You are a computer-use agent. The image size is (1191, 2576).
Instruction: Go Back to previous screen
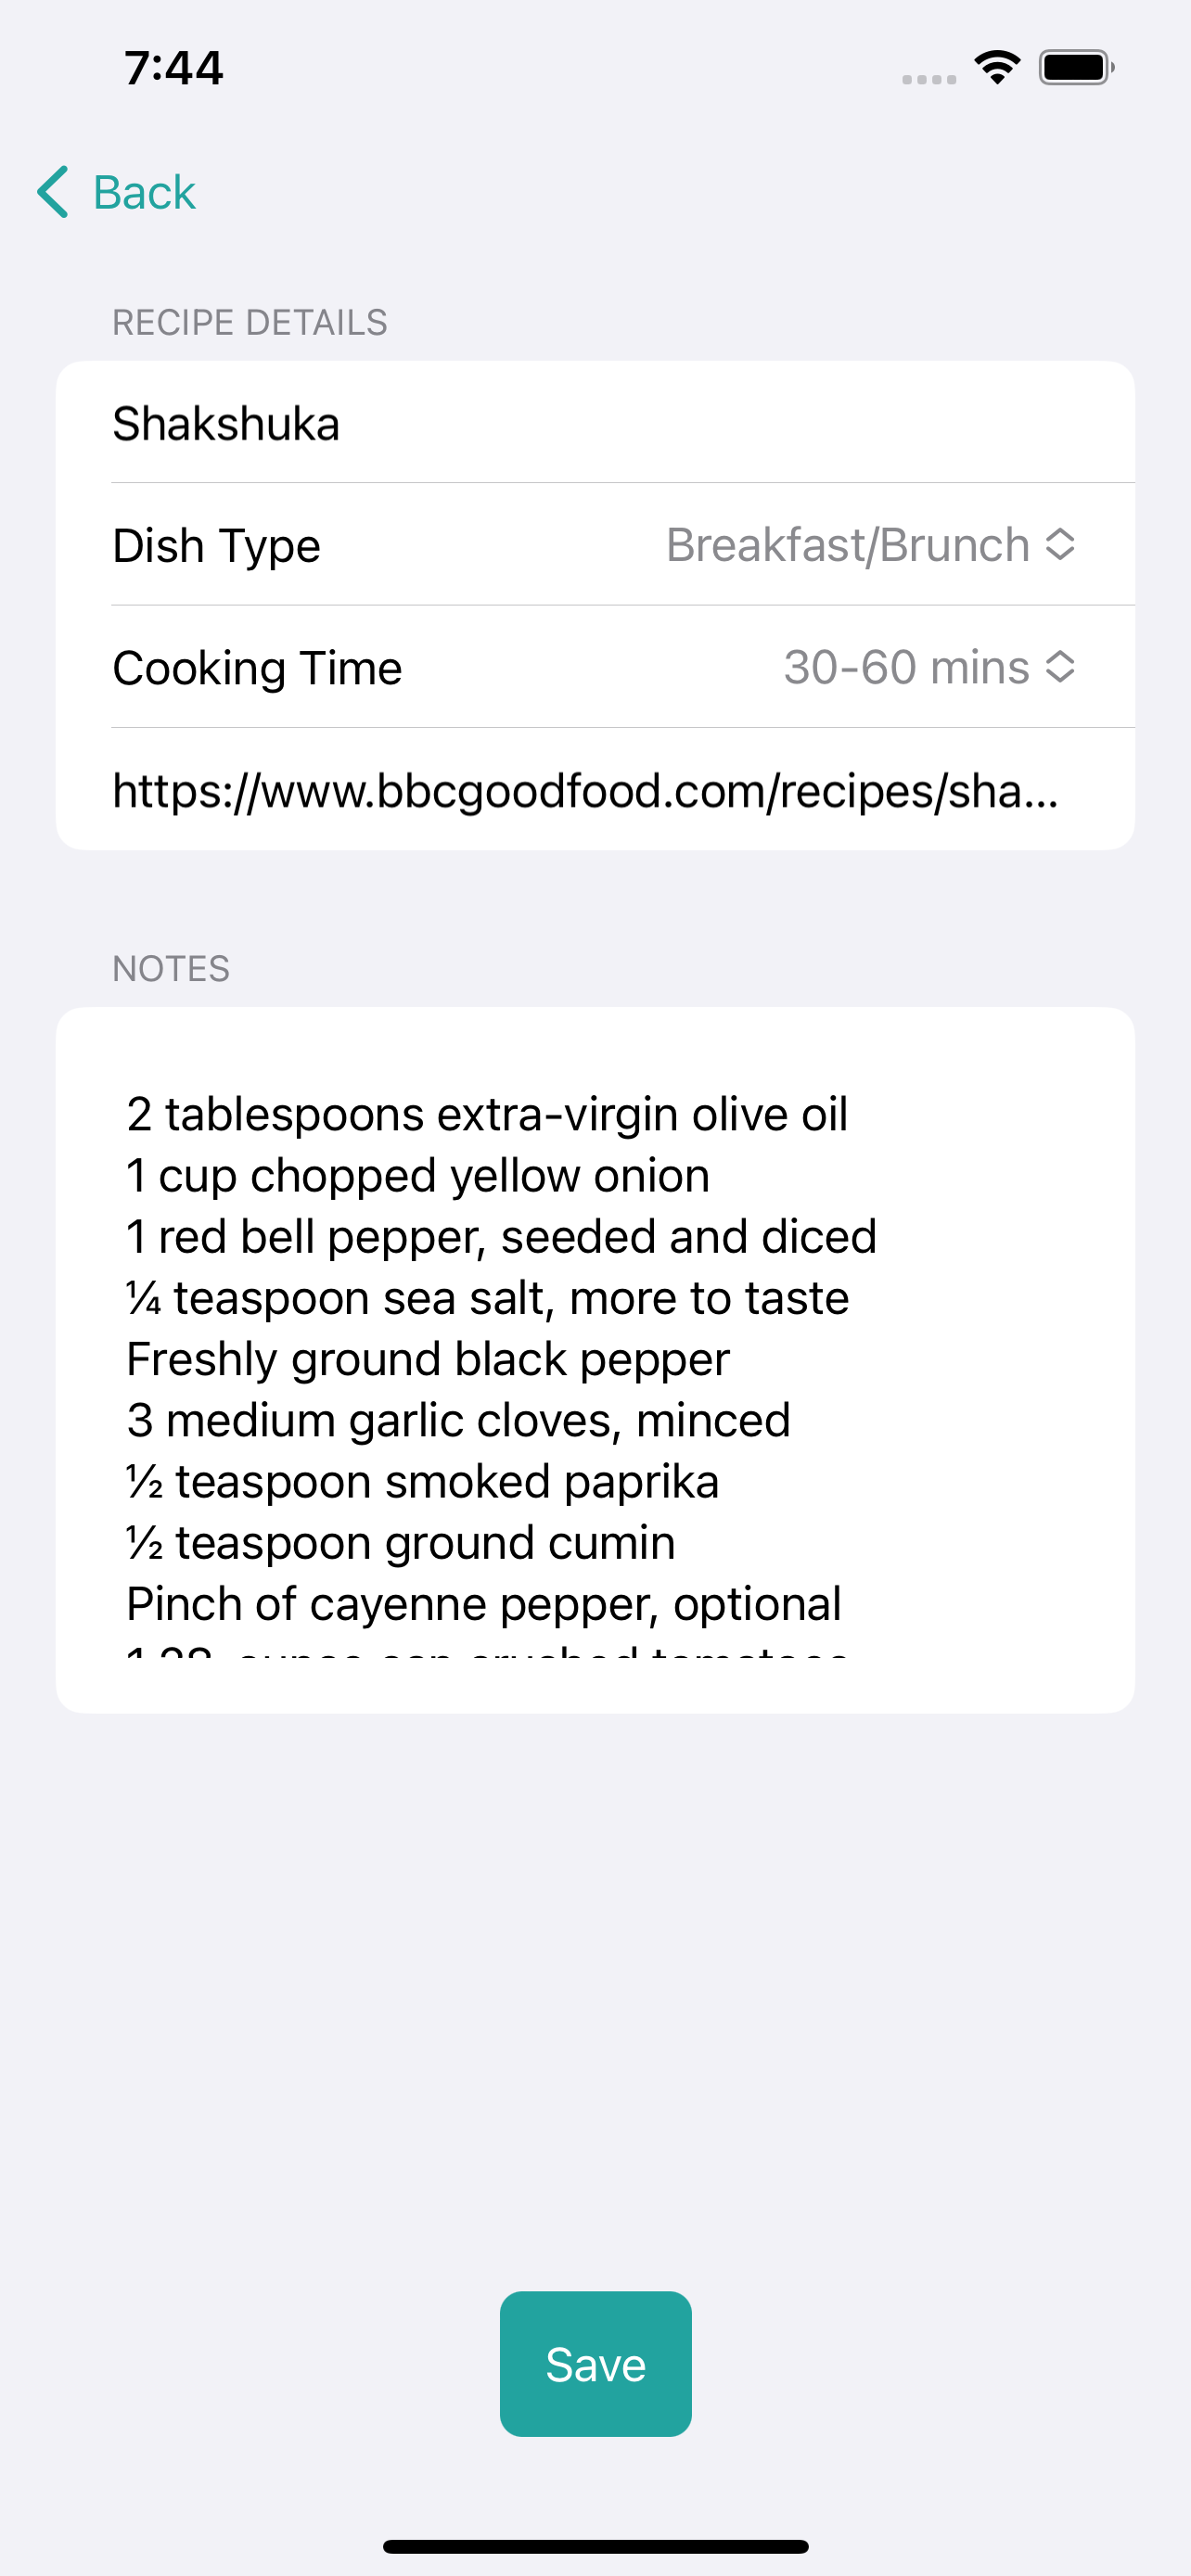click(x=117, y=192)
